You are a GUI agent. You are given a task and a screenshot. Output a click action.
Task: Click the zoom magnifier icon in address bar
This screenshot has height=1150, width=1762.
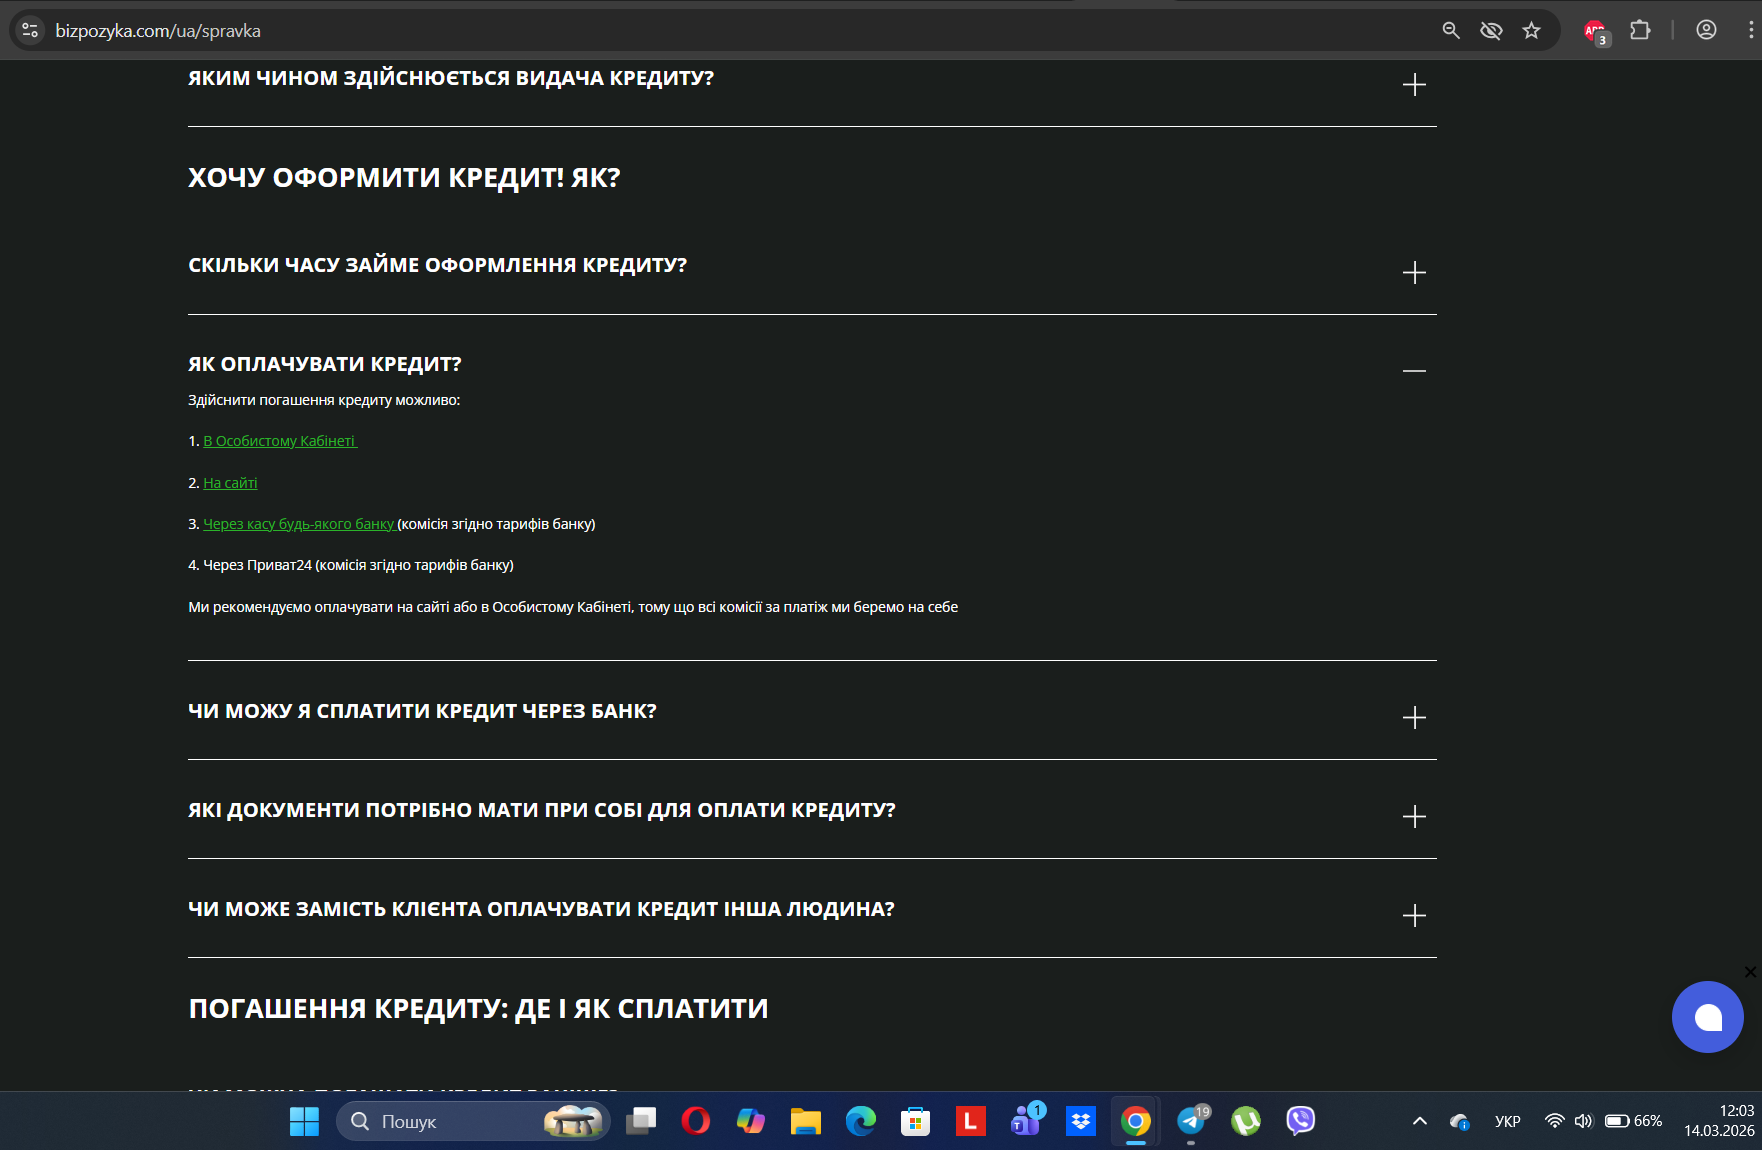tap(1451, 31)
